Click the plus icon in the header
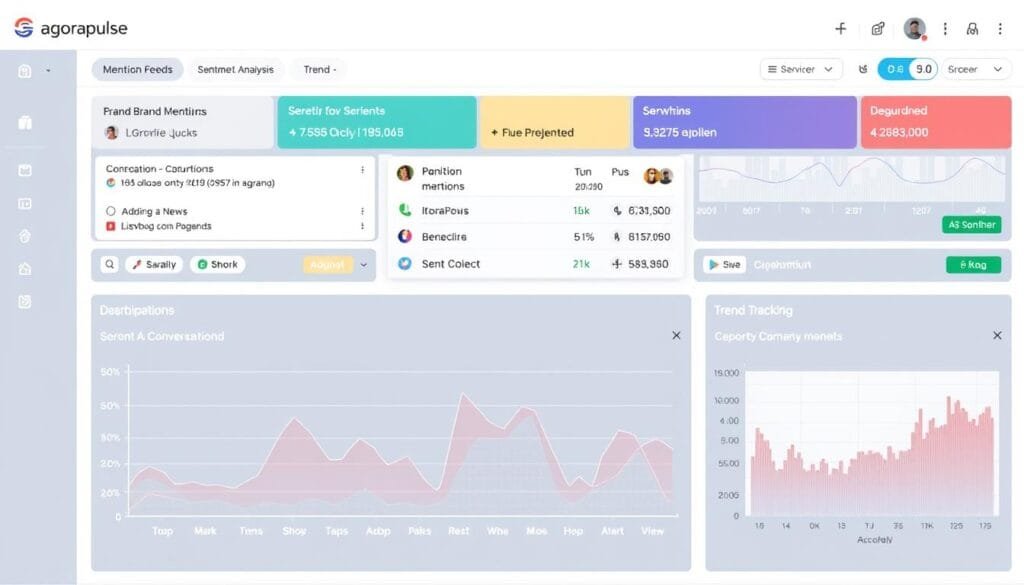Viewport: 1024px width, 585px height. [840, 29]
